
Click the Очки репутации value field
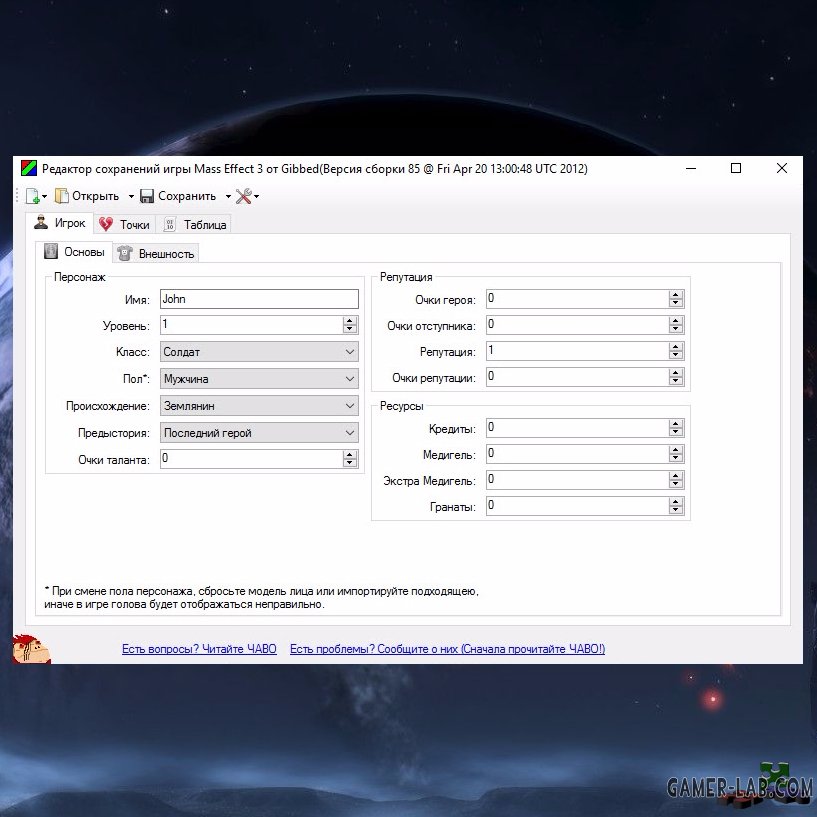[x=577, y=377]
